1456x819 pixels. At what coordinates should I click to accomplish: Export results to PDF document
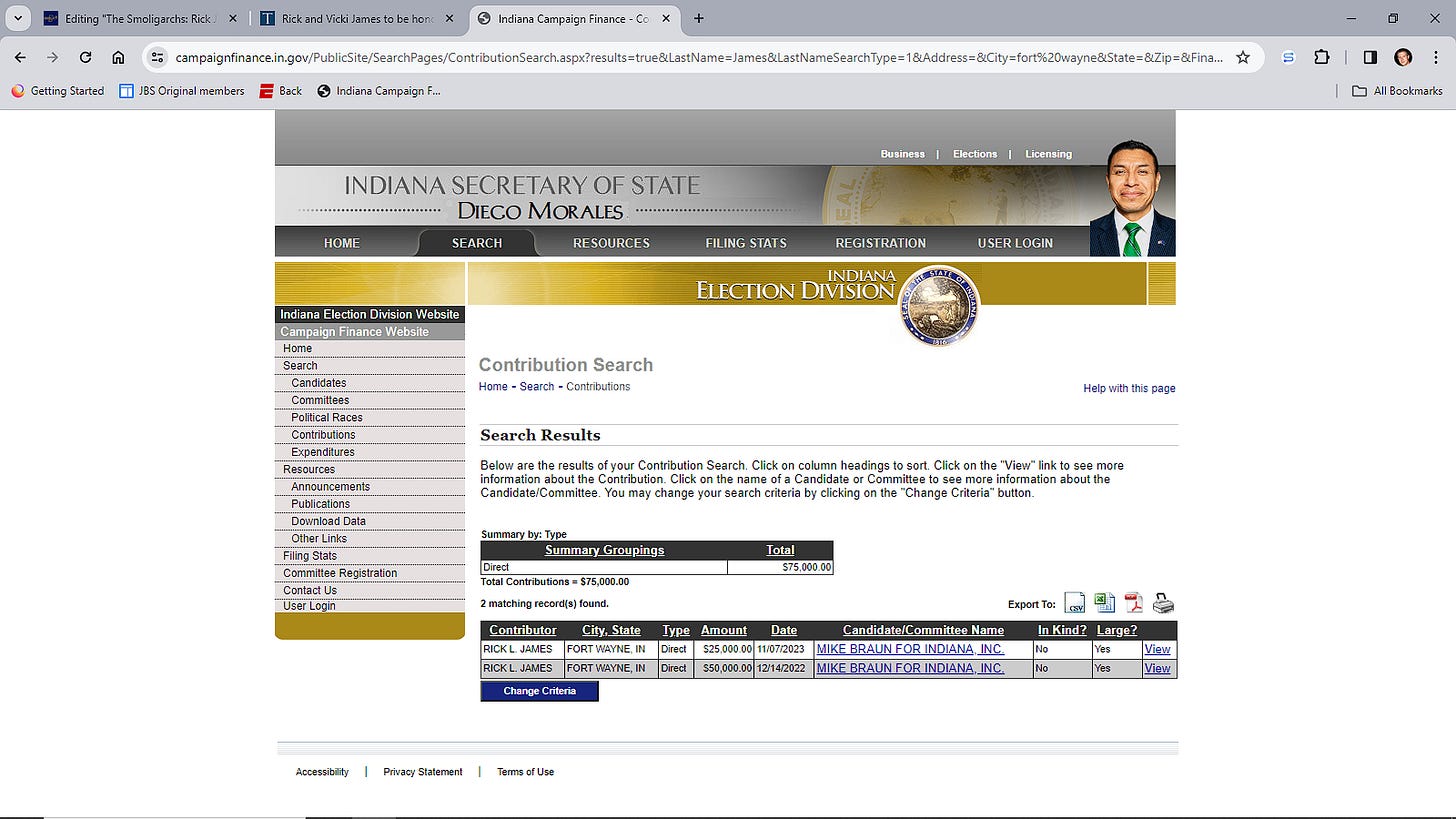1133,603
